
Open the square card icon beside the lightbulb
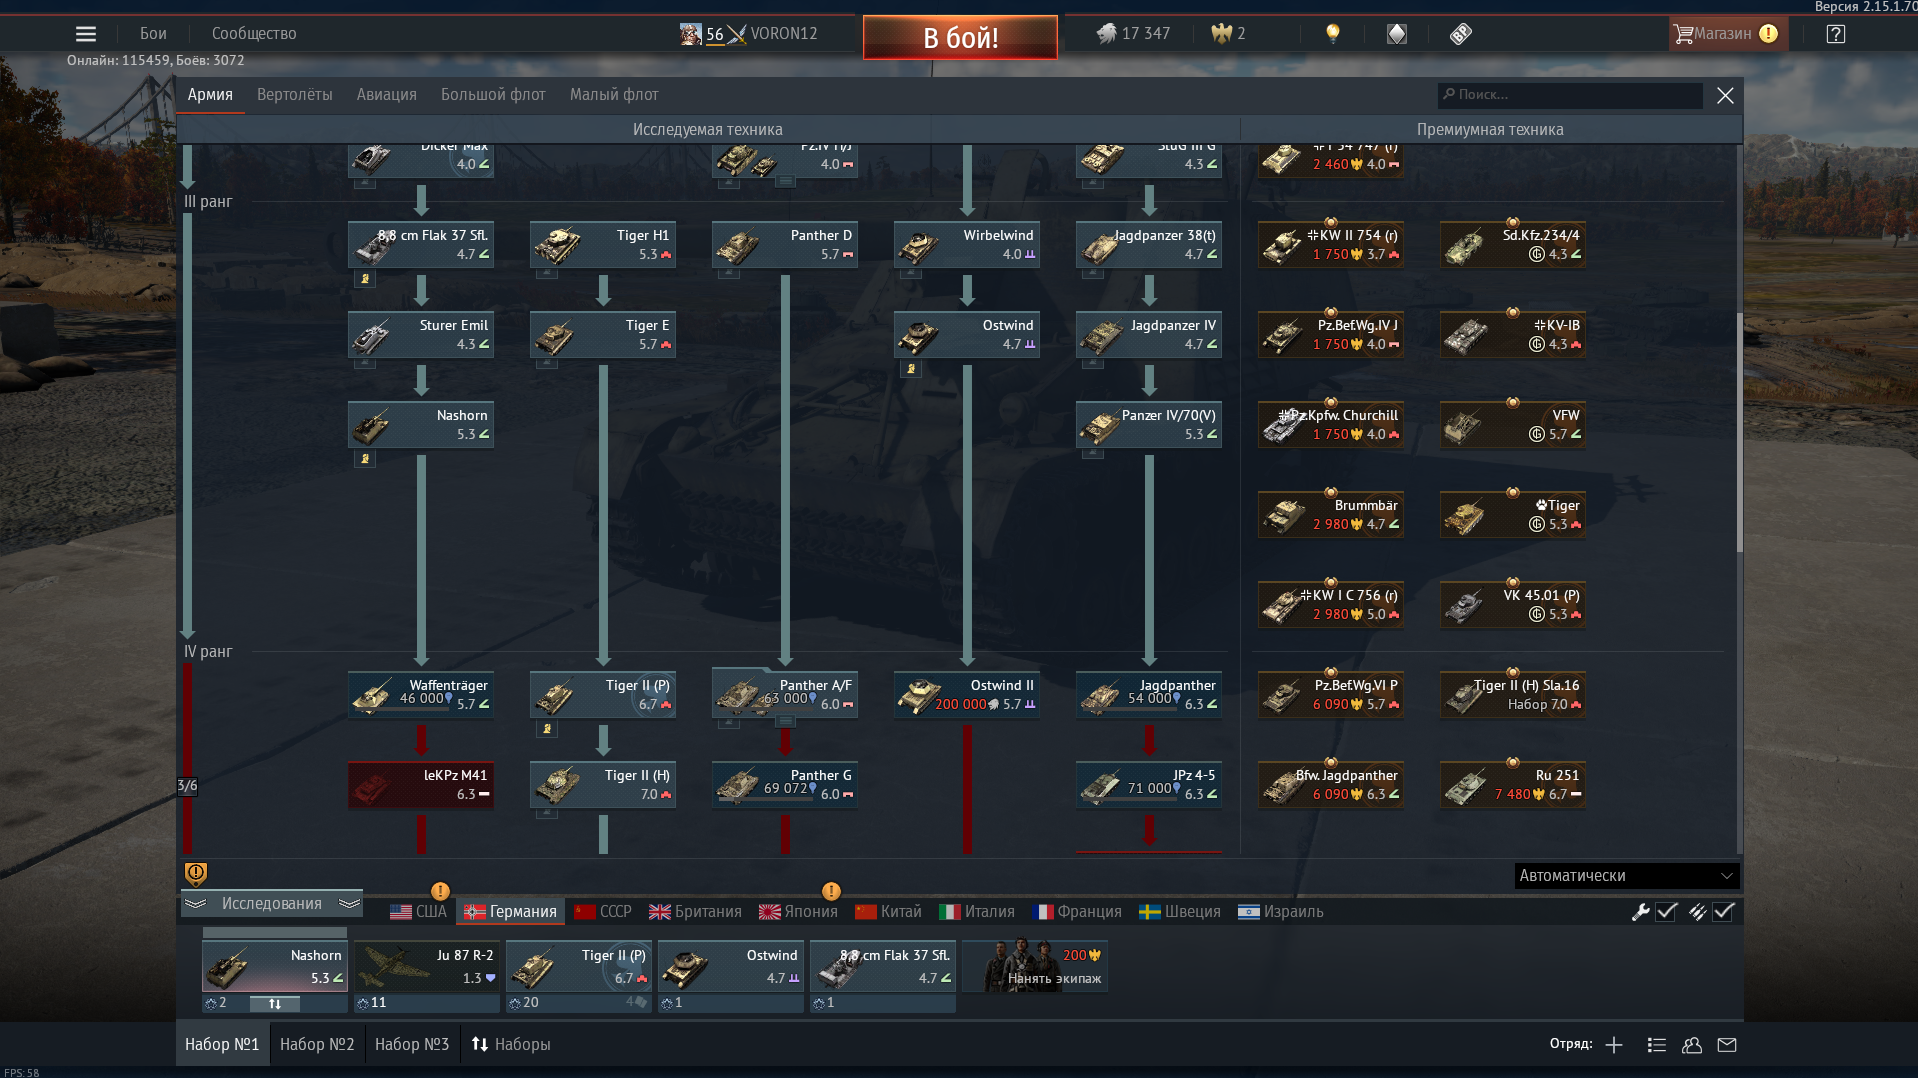coord(1397,34)
